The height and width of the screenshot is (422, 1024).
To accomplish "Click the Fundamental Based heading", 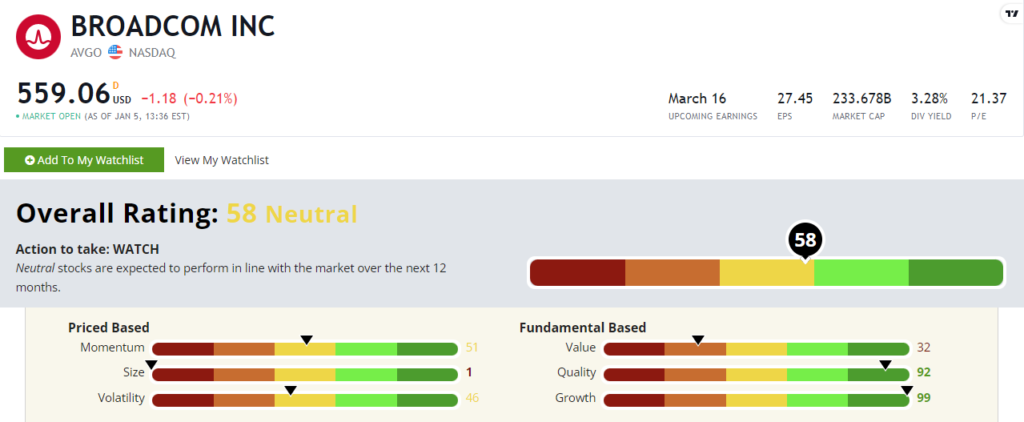I will (583, 328).
